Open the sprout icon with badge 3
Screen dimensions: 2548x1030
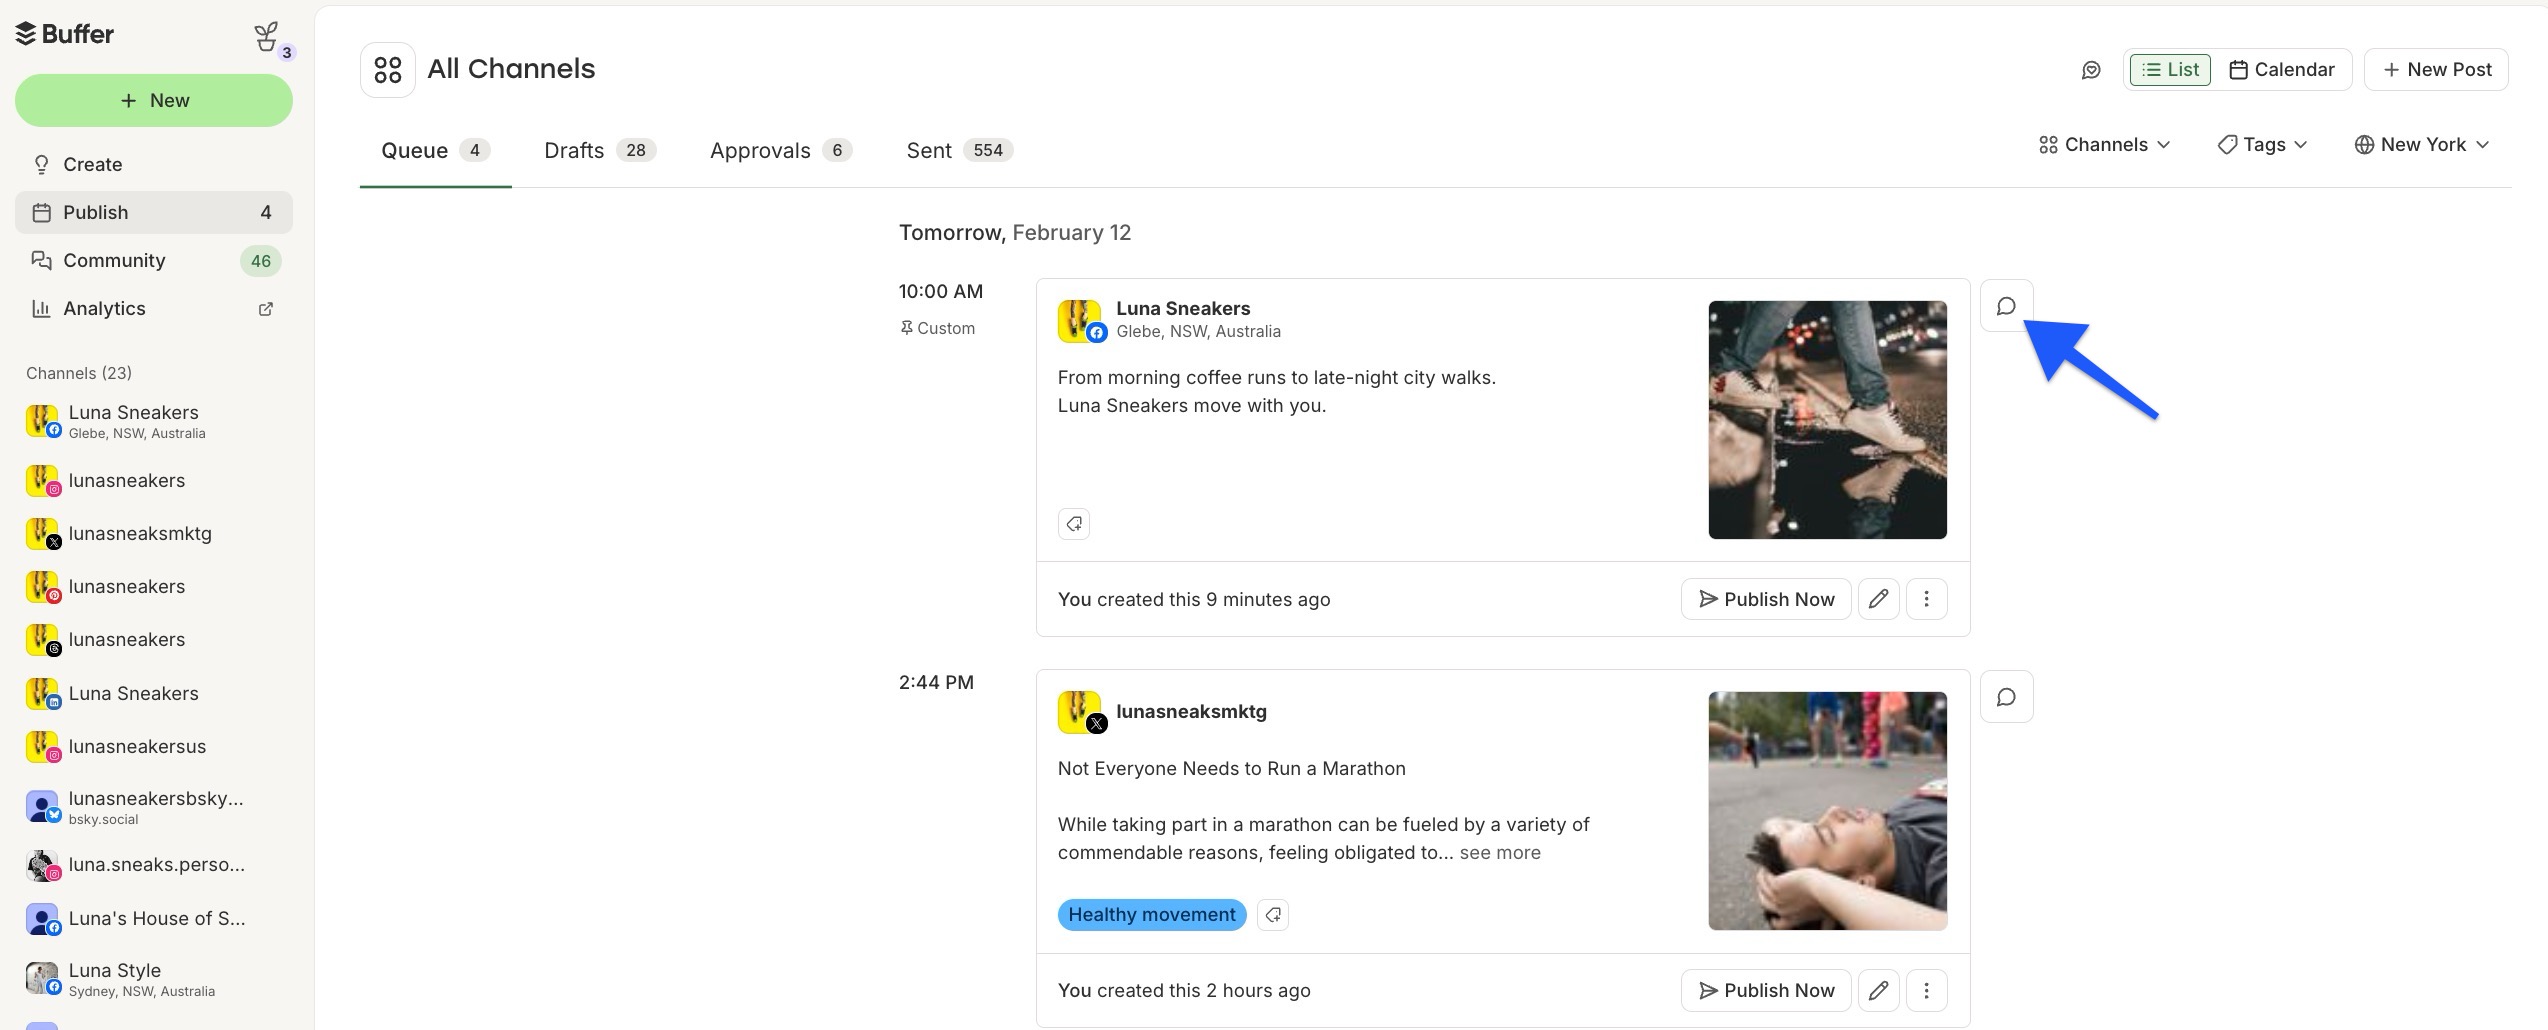[268, 38]
